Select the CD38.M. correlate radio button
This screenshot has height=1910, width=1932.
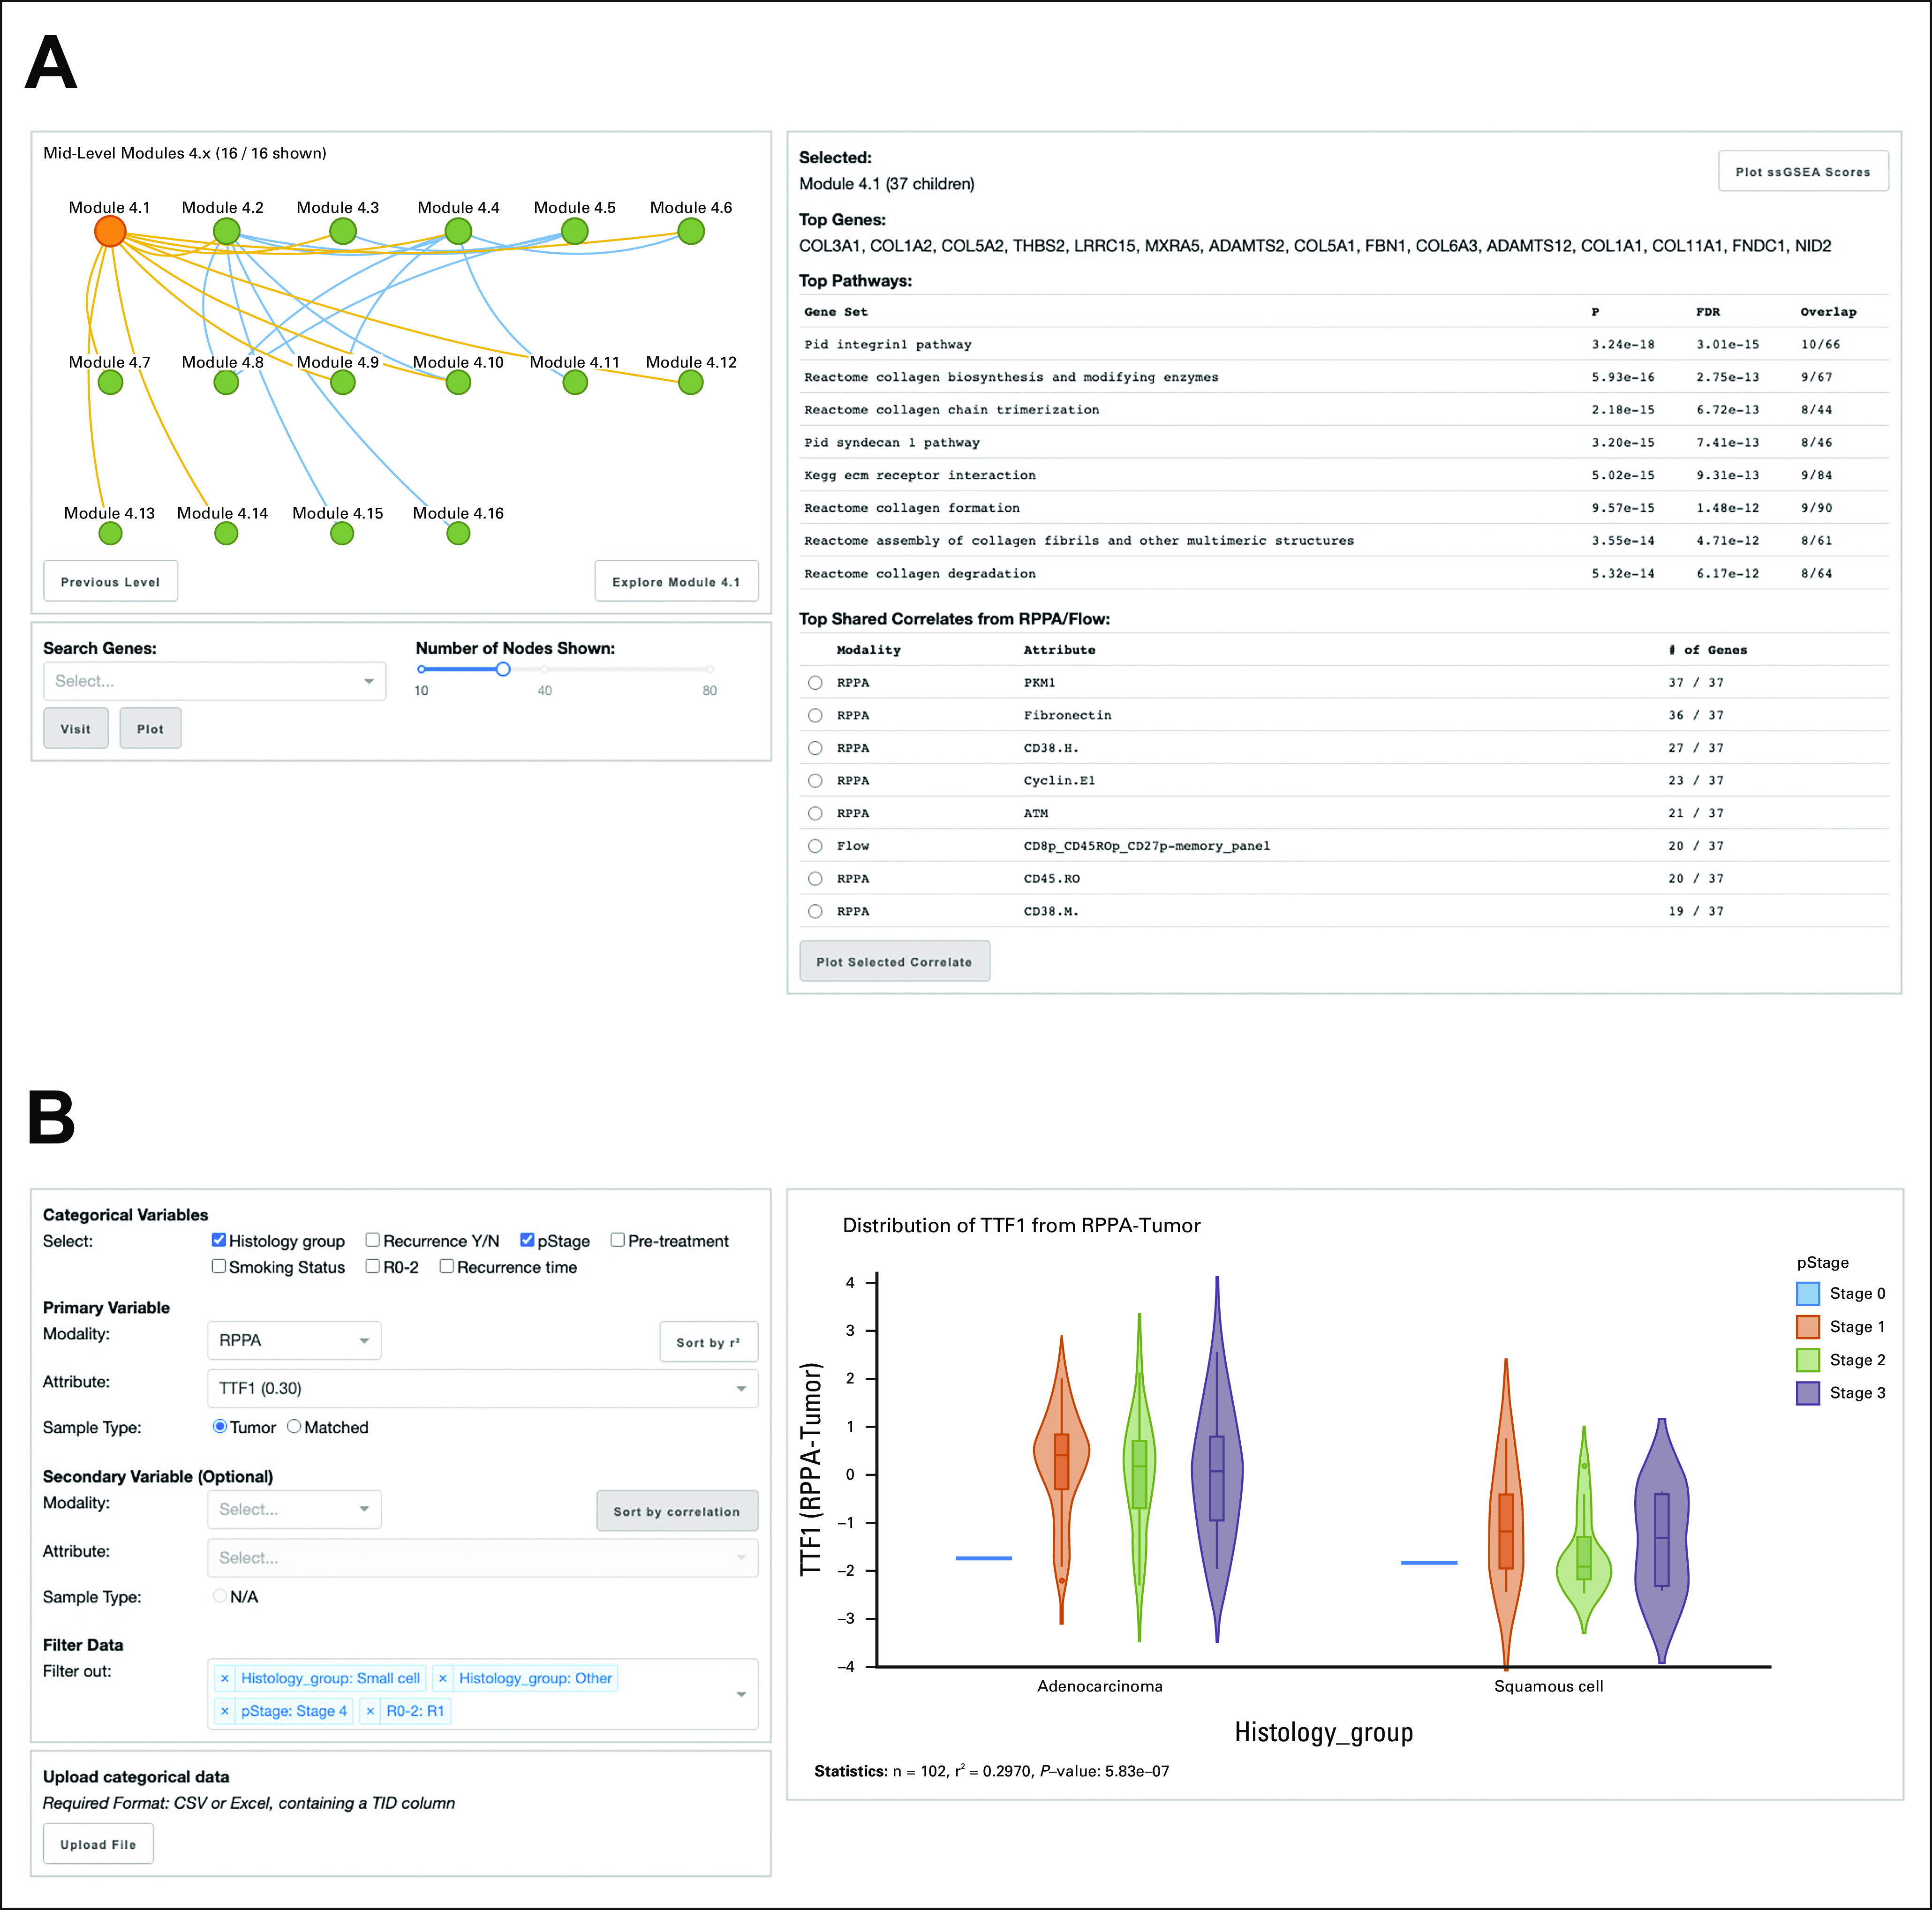[x=816, y=912]
